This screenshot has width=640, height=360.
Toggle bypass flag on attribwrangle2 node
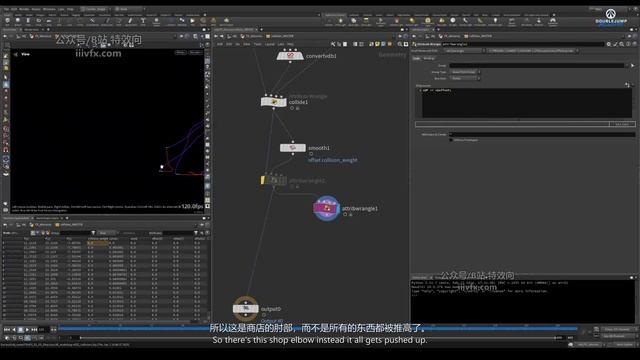(263, 180)
